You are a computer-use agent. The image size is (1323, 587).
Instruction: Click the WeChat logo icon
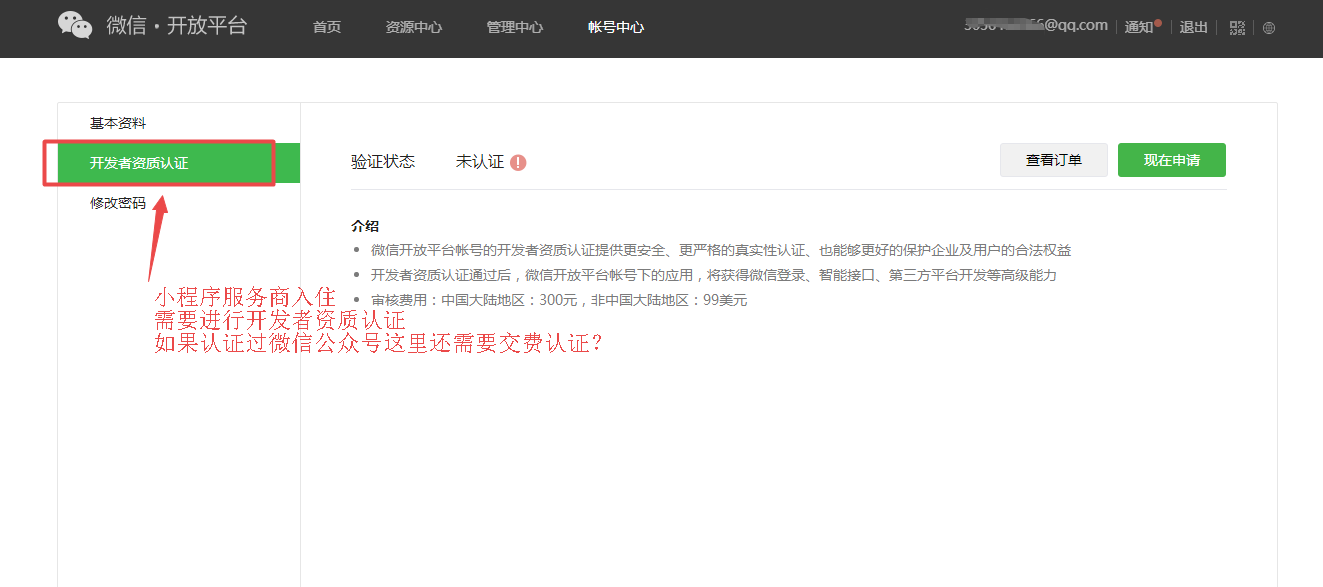pyautogui.click(x=75, y=26)
